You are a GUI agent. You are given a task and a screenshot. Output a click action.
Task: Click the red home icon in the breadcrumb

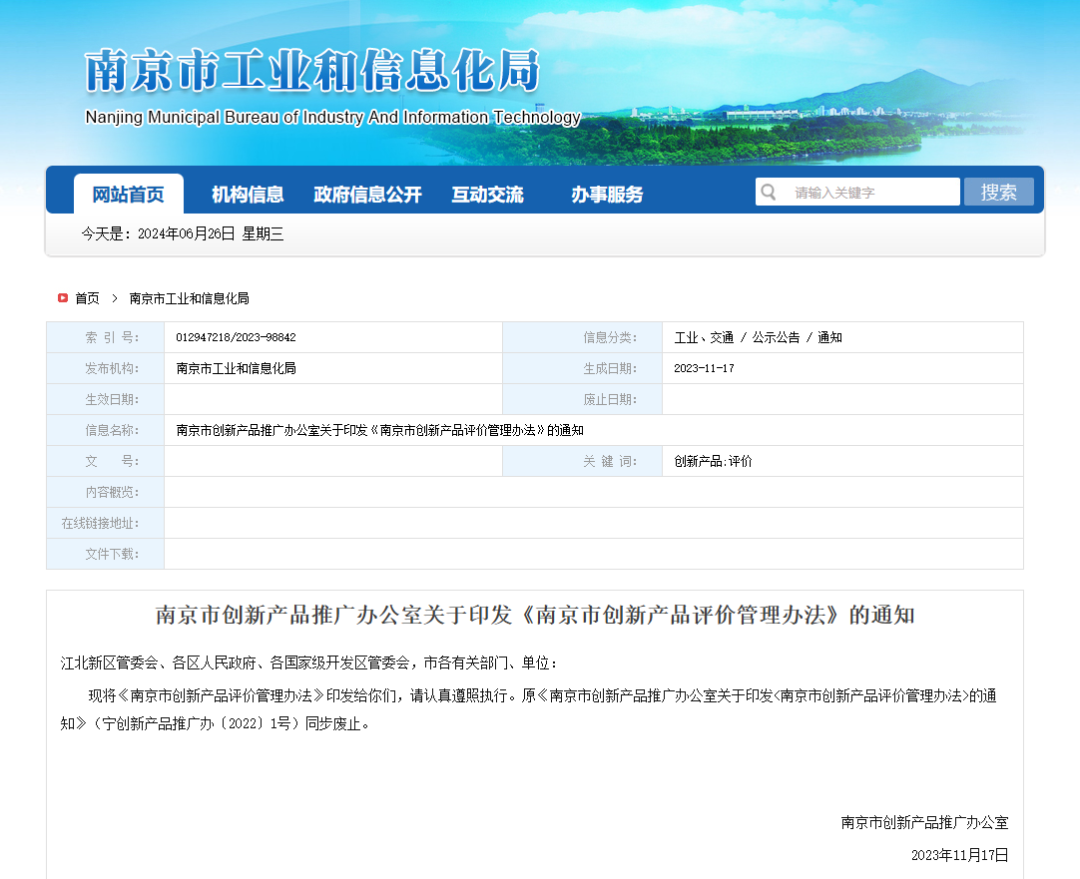pos(62,298)
